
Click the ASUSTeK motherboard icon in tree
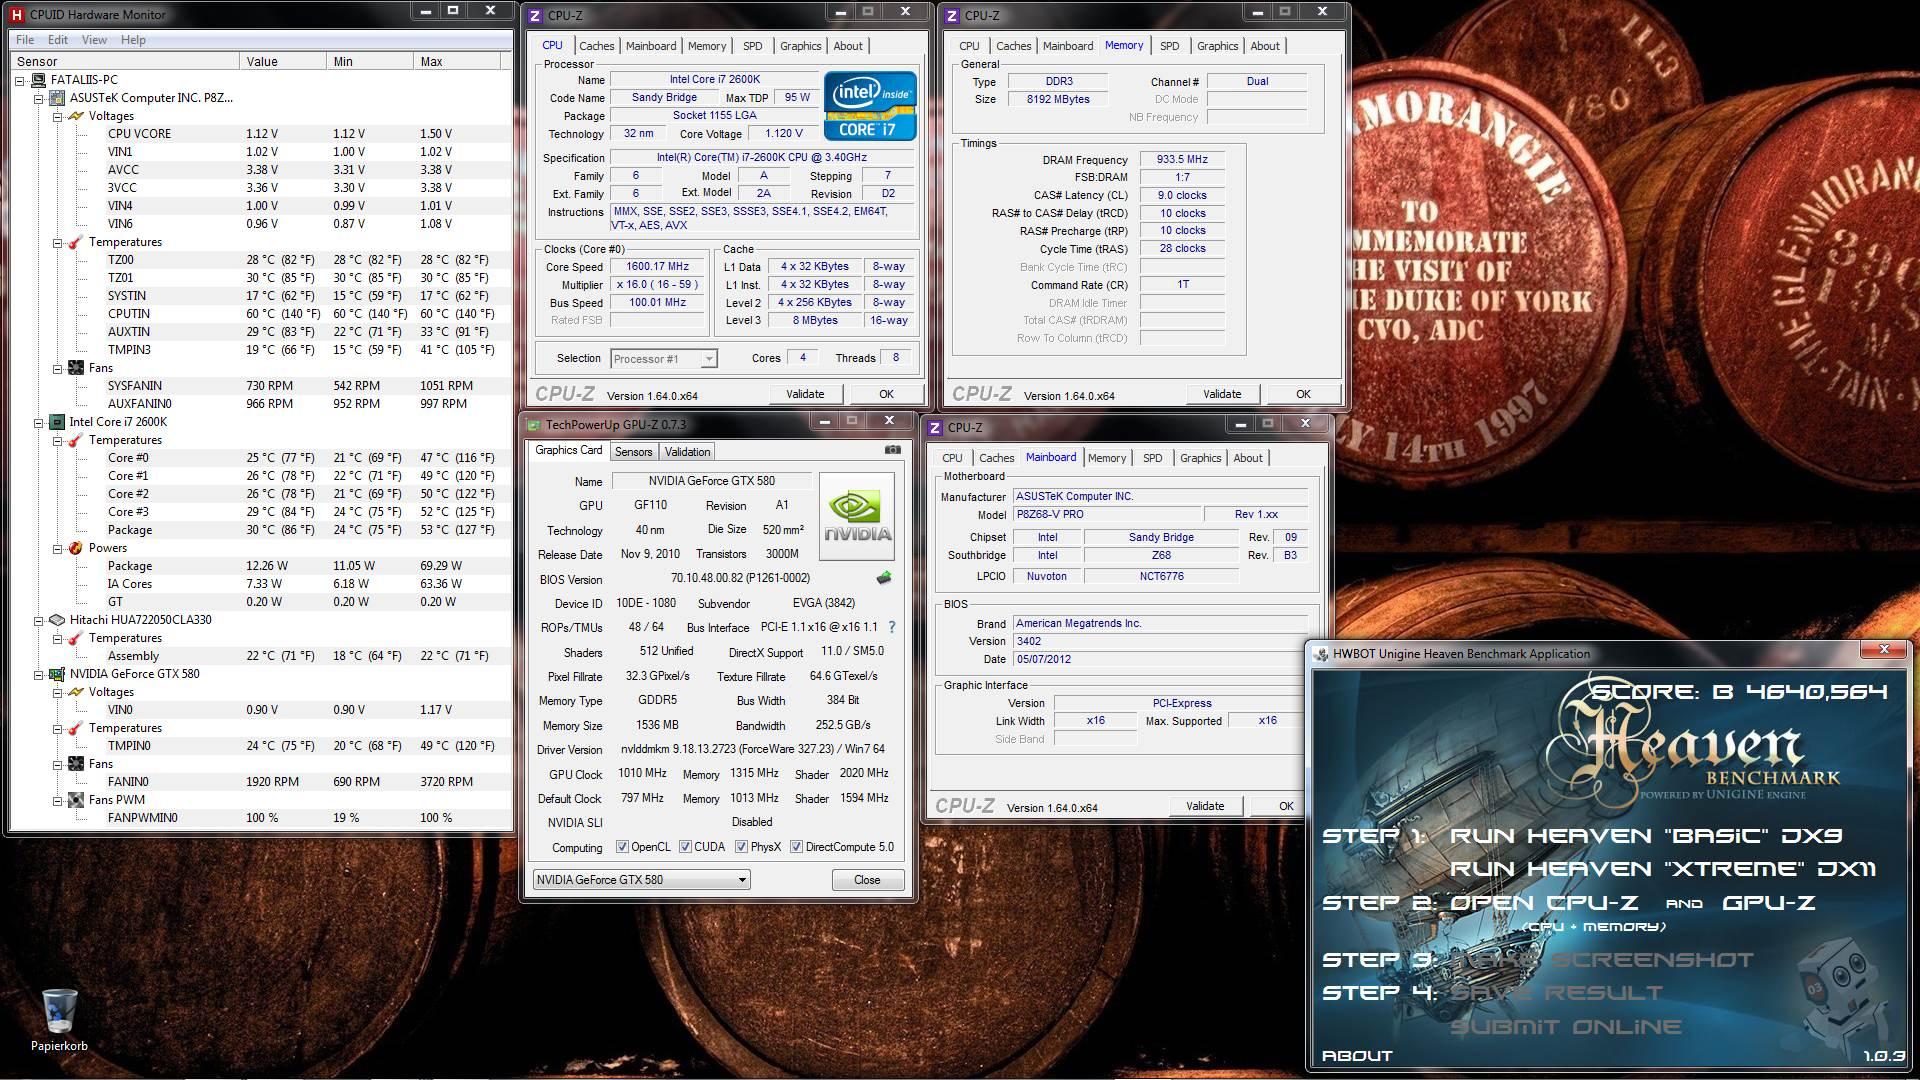coord(57,98)
